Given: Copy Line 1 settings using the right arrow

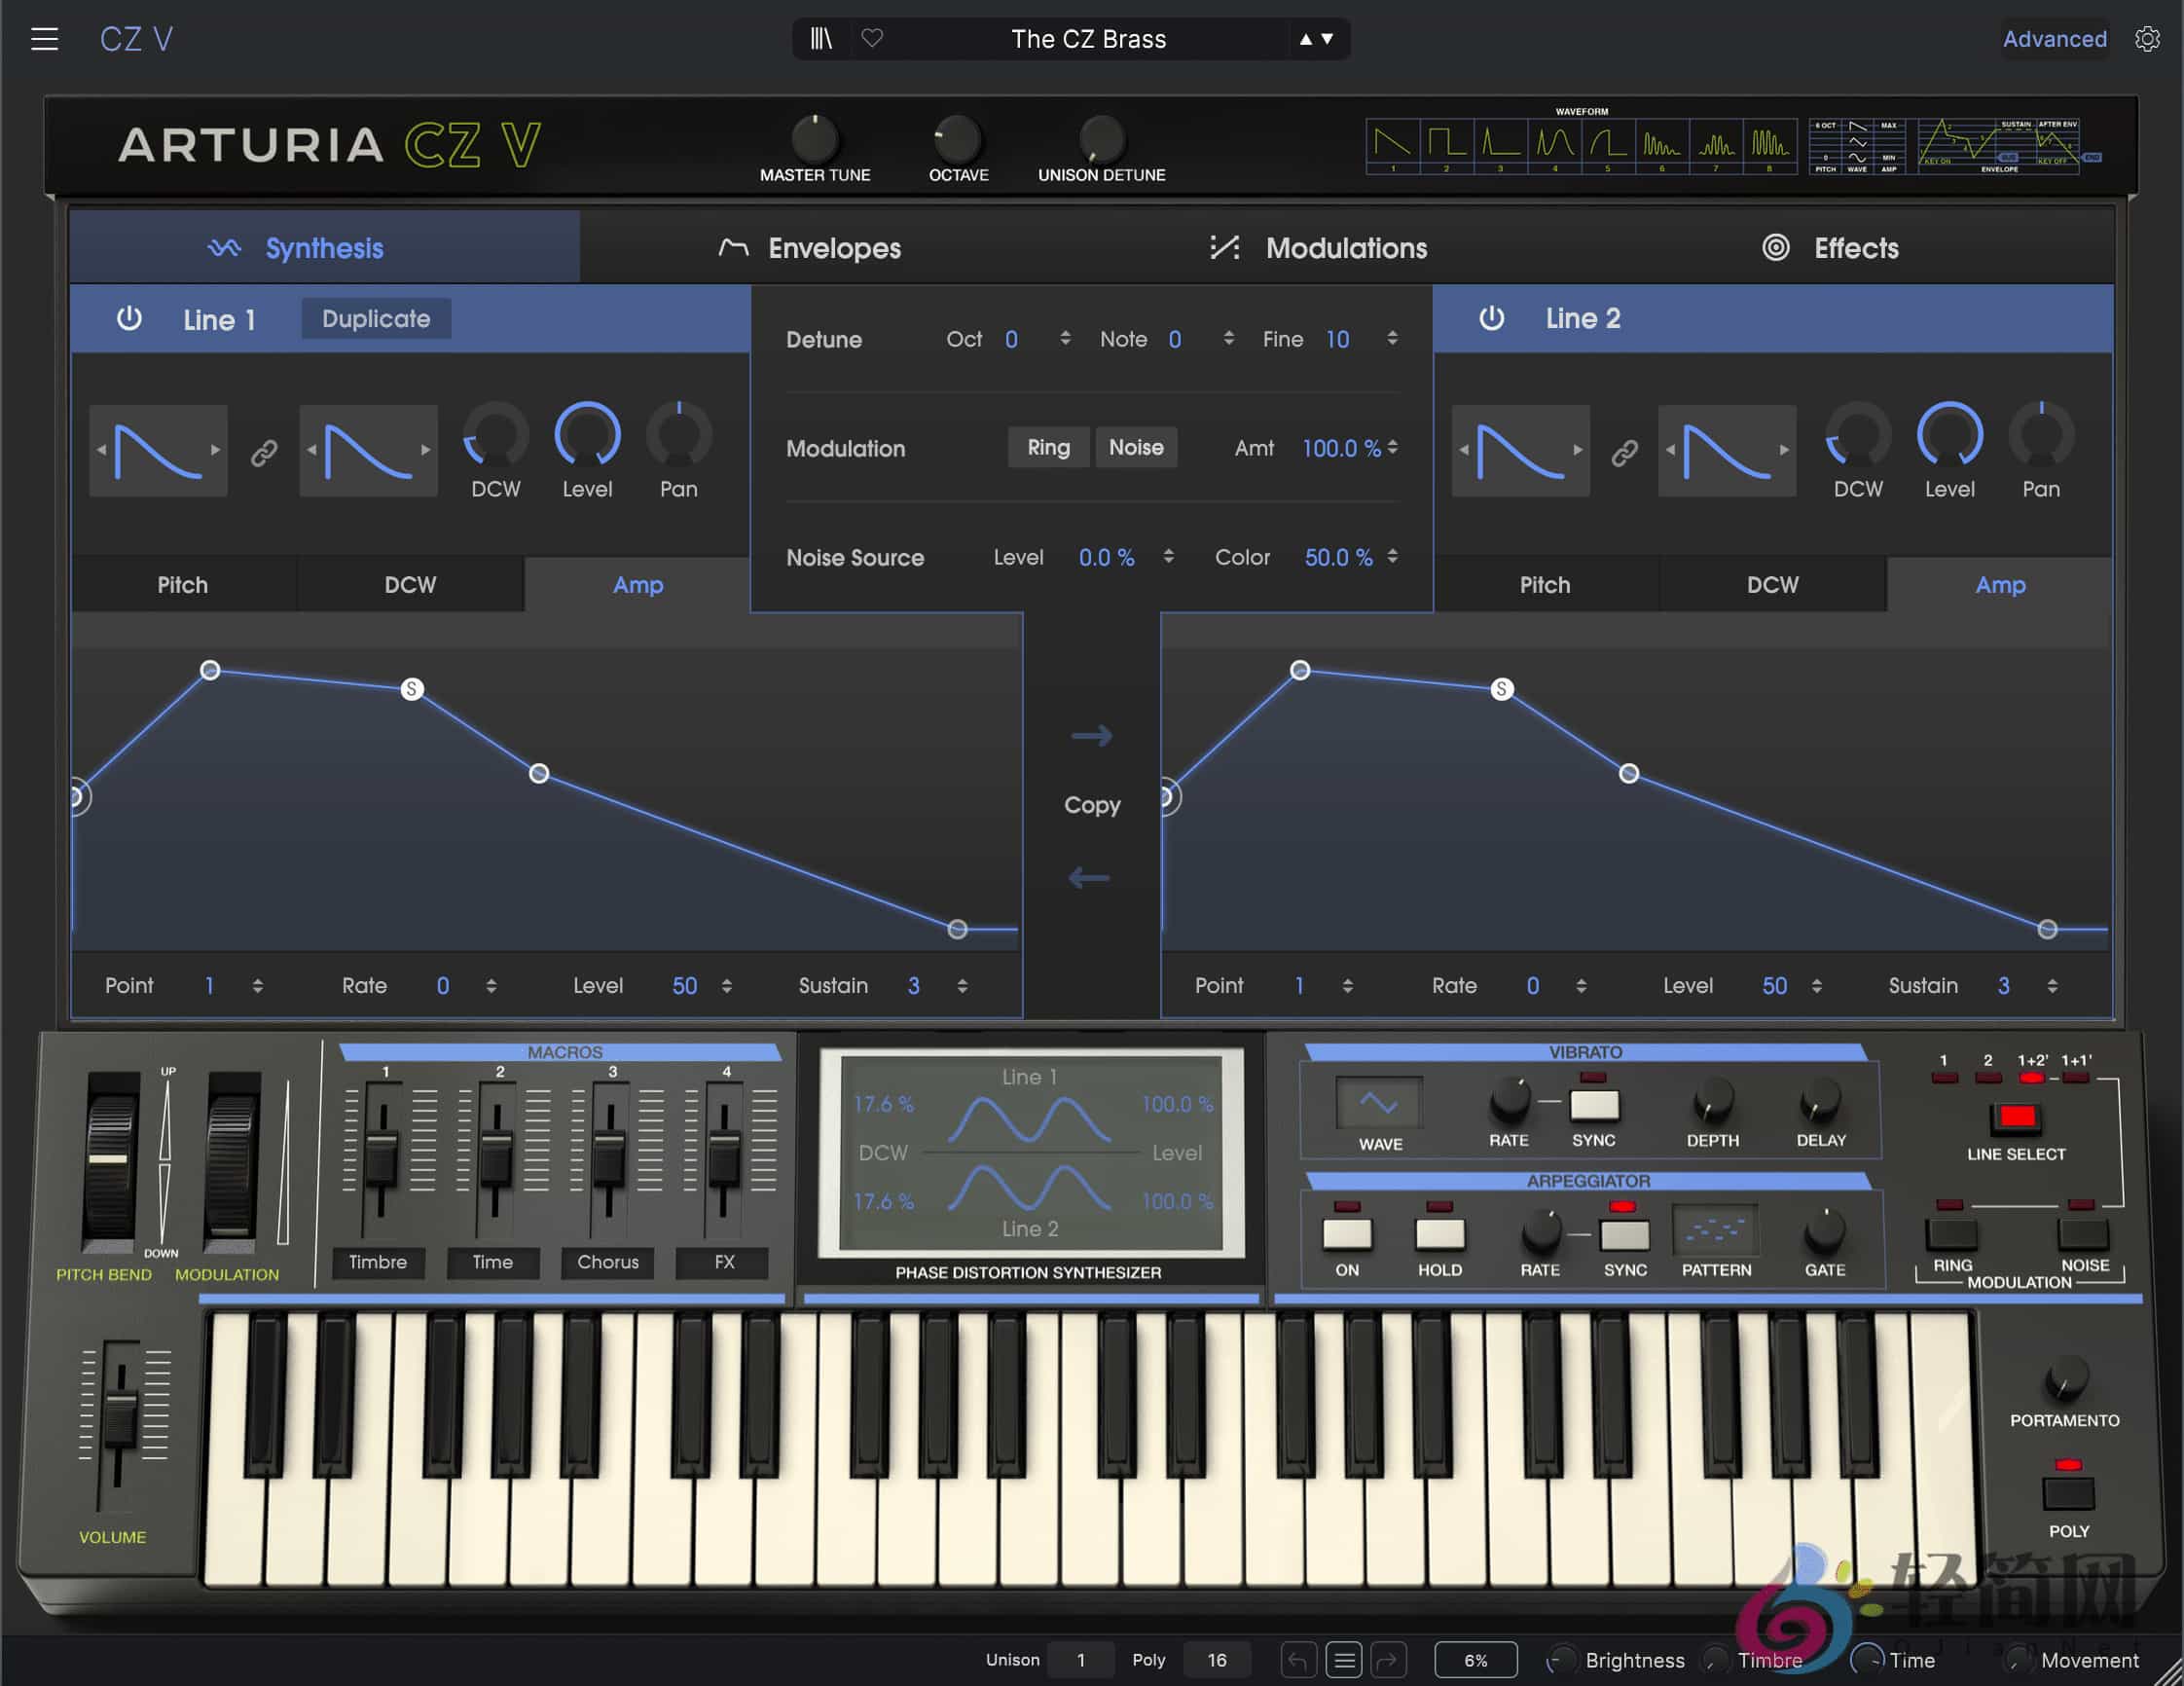Looking at the screenshot, I should tap(1092, 735).
